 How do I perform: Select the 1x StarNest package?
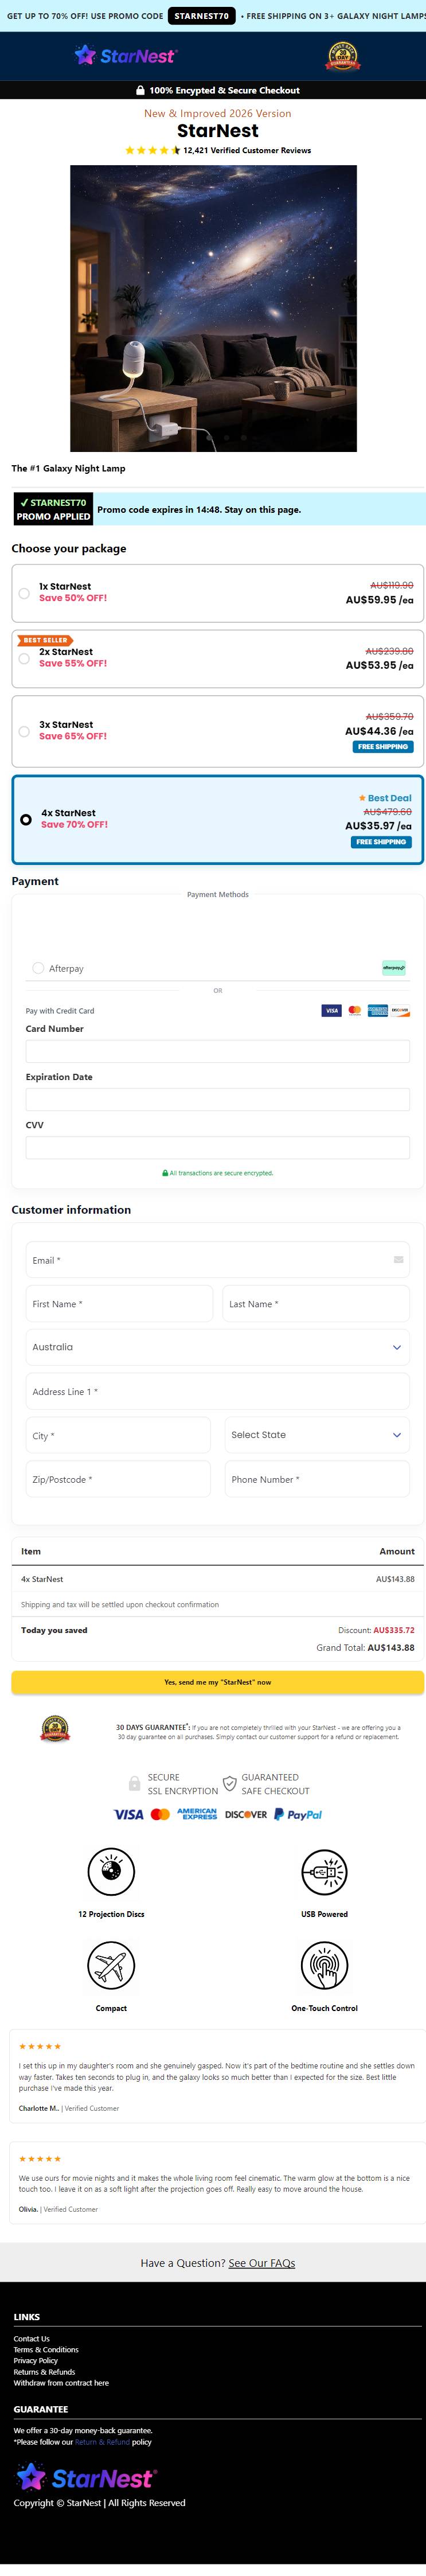tap(217, 593)
